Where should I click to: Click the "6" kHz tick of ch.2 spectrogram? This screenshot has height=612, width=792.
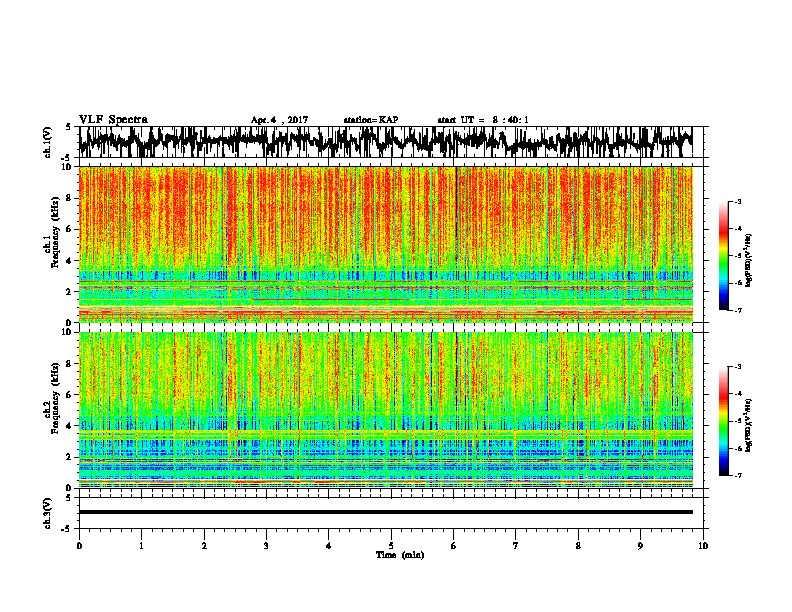click(70, 394)
